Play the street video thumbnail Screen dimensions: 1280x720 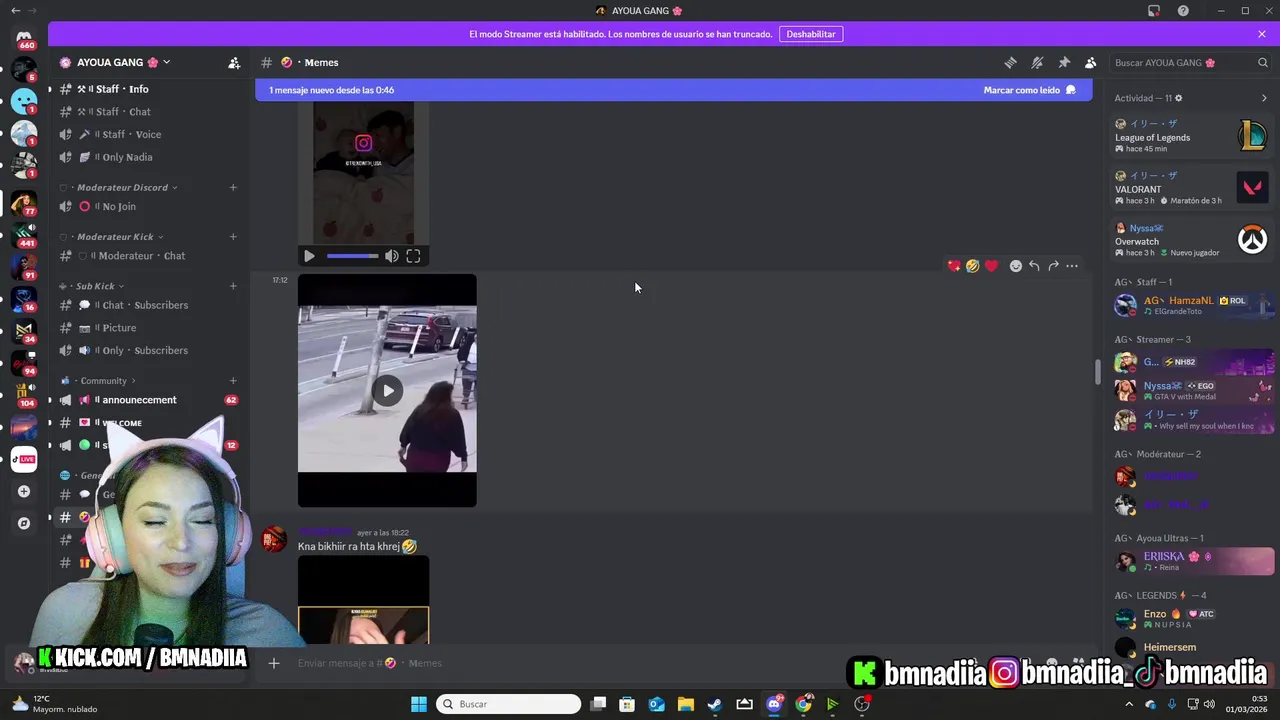pyautogui.click(x=387, y=391)
